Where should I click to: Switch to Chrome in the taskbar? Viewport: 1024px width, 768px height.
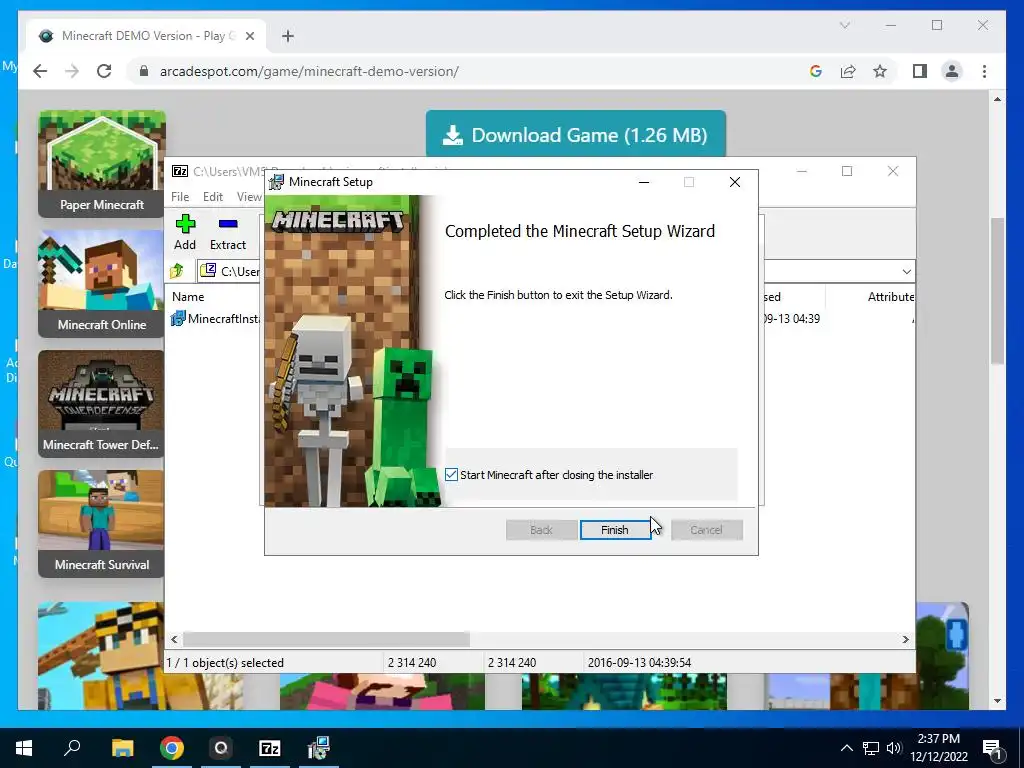(x=172, y=748)
